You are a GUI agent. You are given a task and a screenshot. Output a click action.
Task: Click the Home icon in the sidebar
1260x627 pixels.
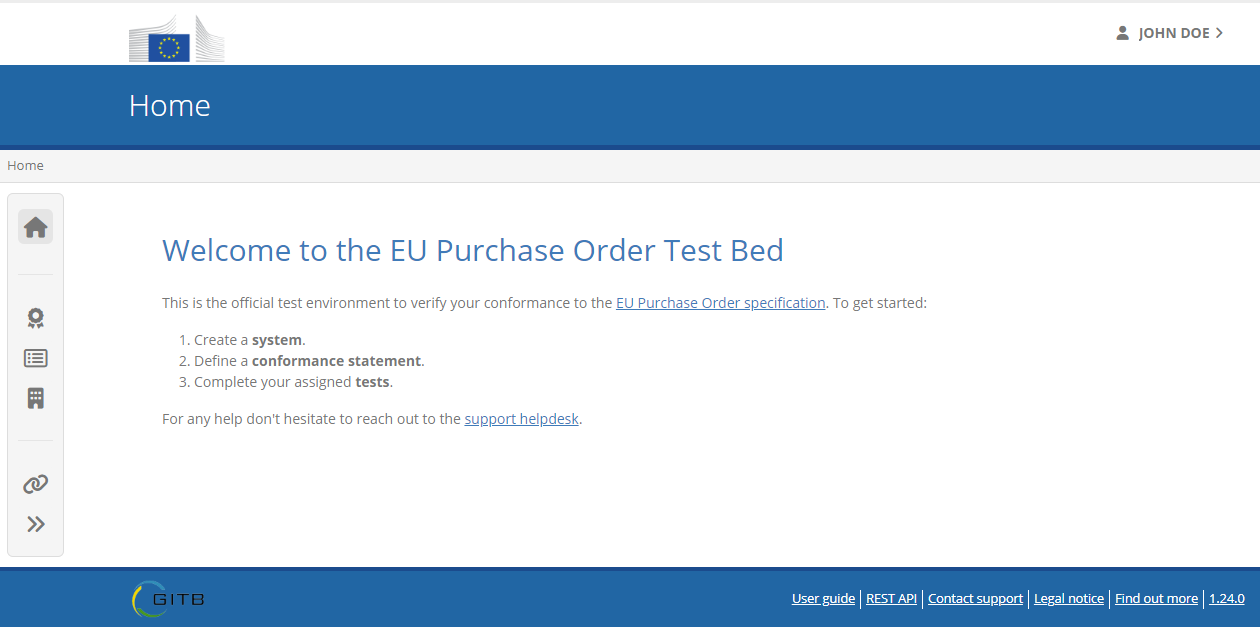[x=35, y=227]
